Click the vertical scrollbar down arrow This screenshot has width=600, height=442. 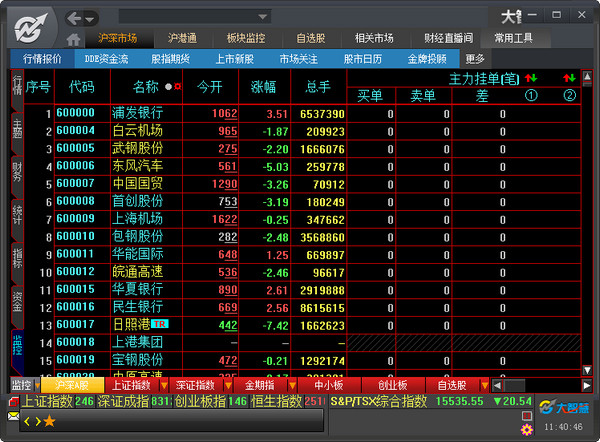[587, 370]
